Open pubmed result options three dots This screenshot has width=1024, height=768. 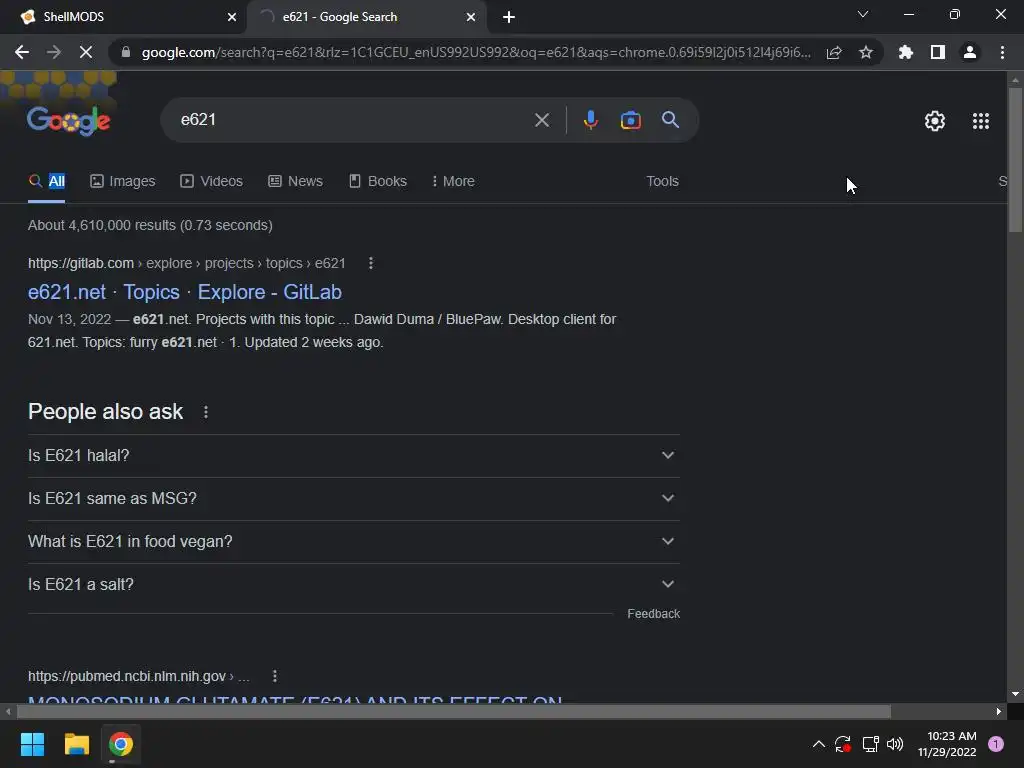pyautogui.click(x=275, y=677)
